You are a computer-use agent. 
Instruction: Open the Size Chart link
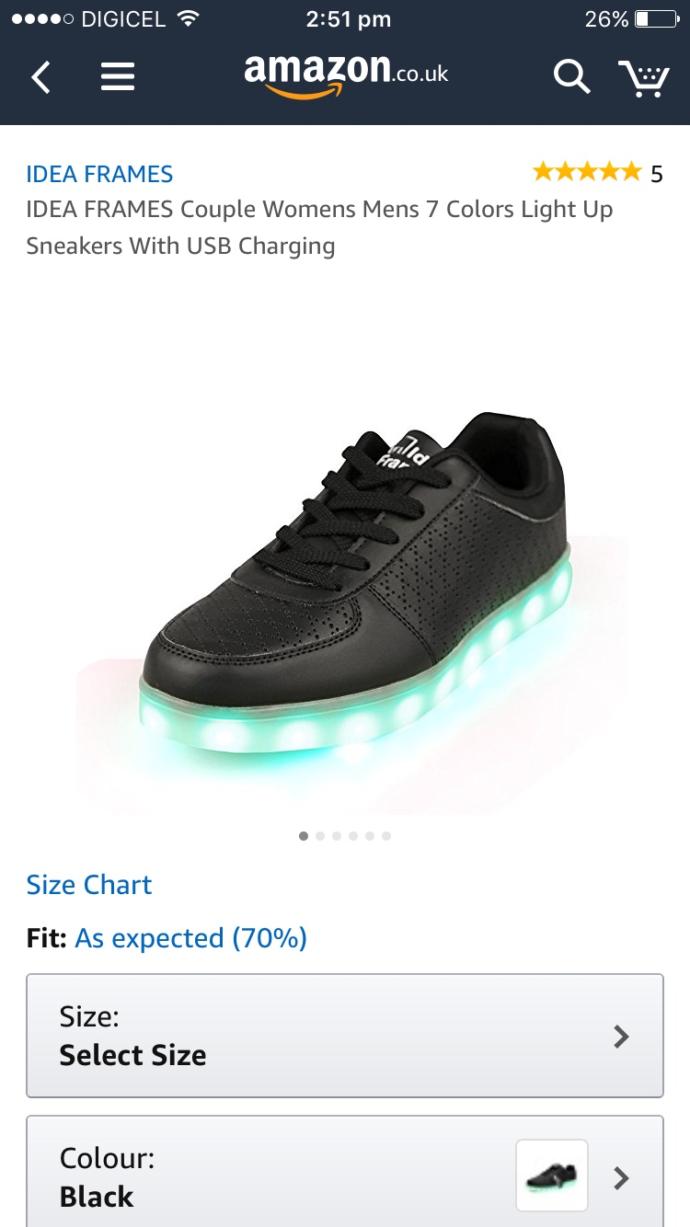[89, 885]
